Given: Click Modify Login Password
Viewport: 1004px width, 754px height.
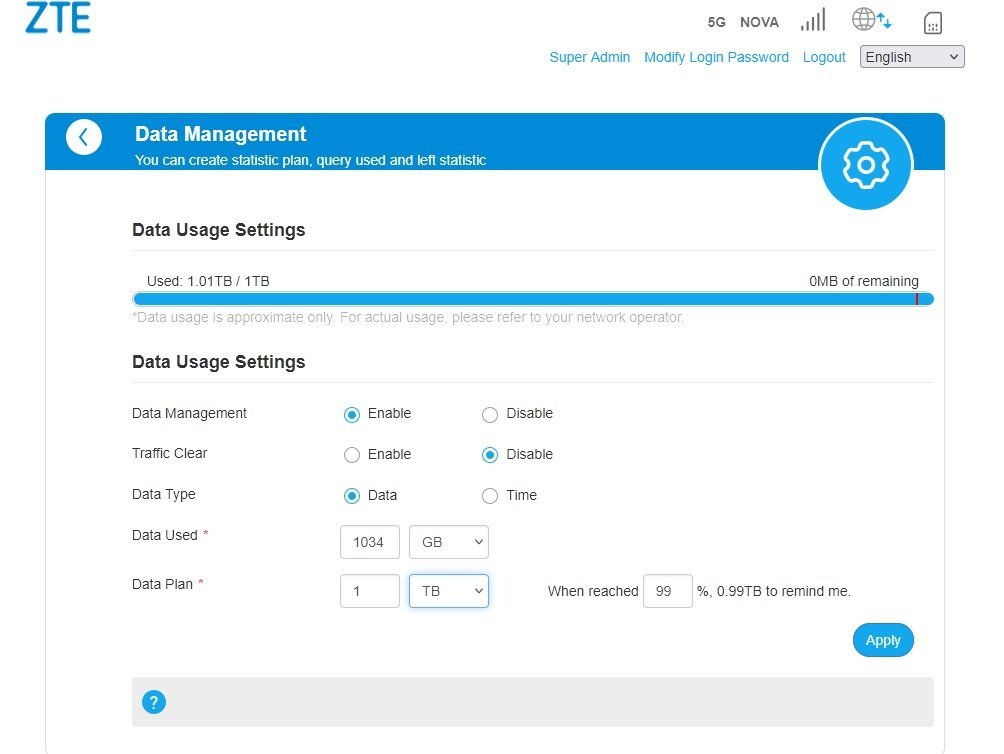Looking at the screenshot, I should (716, 57).
